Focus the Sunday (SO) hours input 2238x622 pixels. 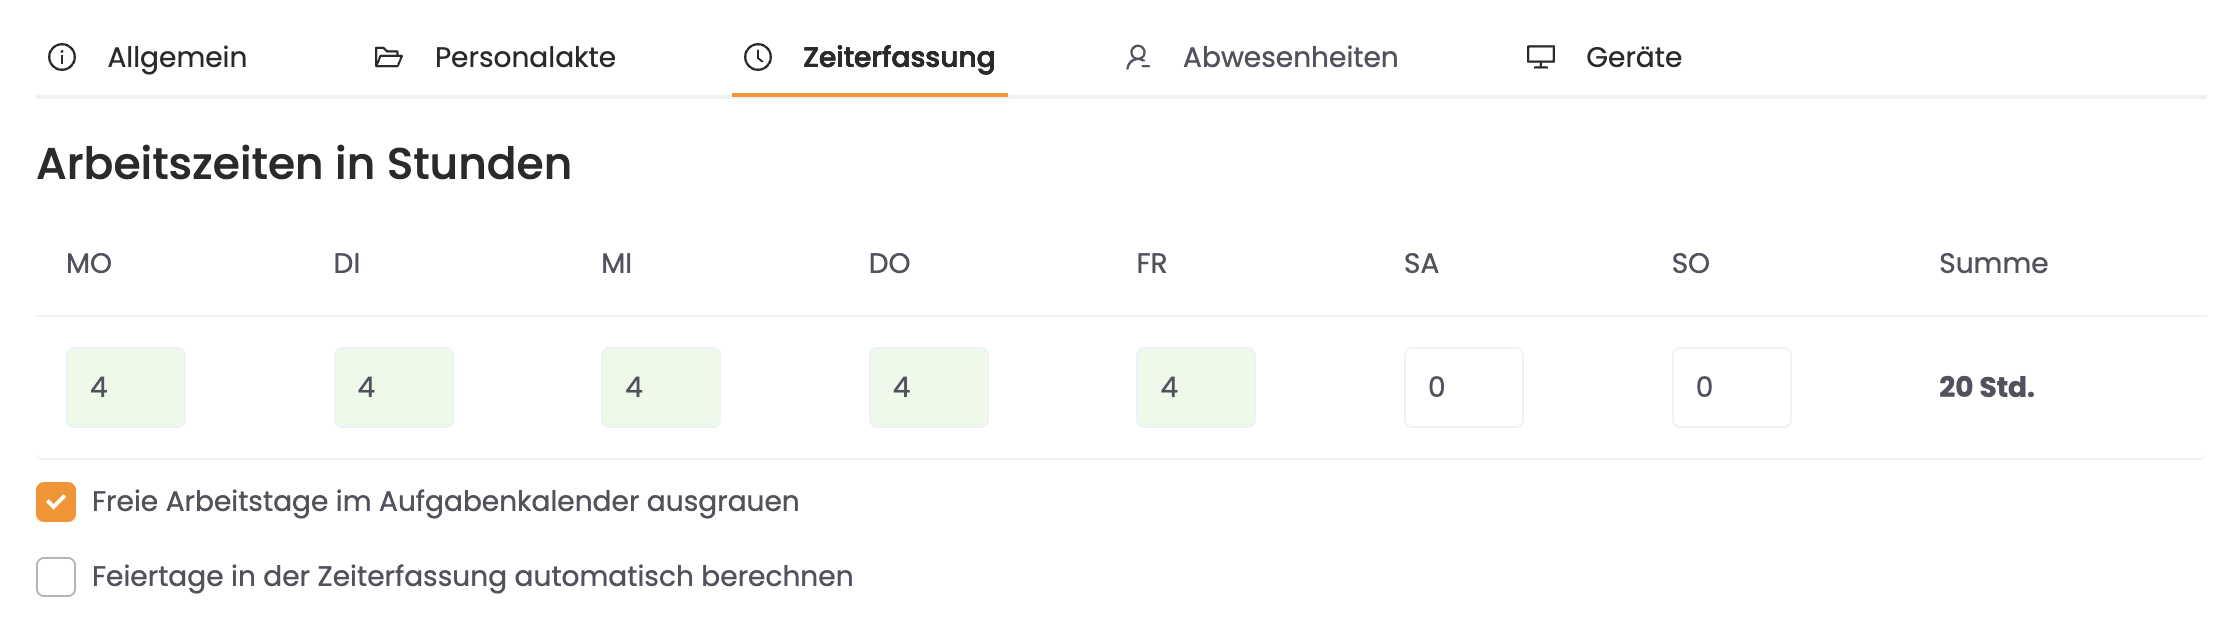[1732, 388]
